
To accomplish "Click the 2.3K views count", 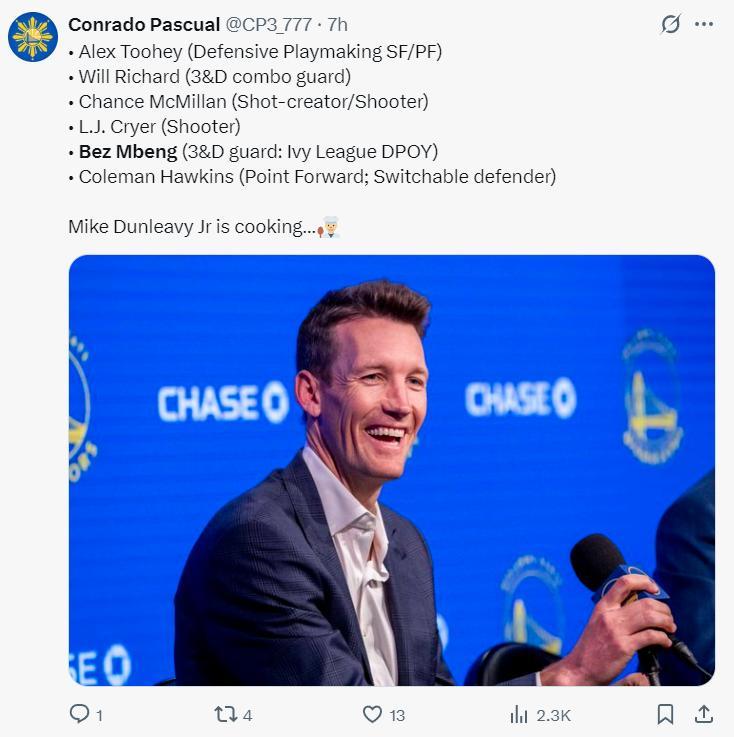I will pos(553,715).
